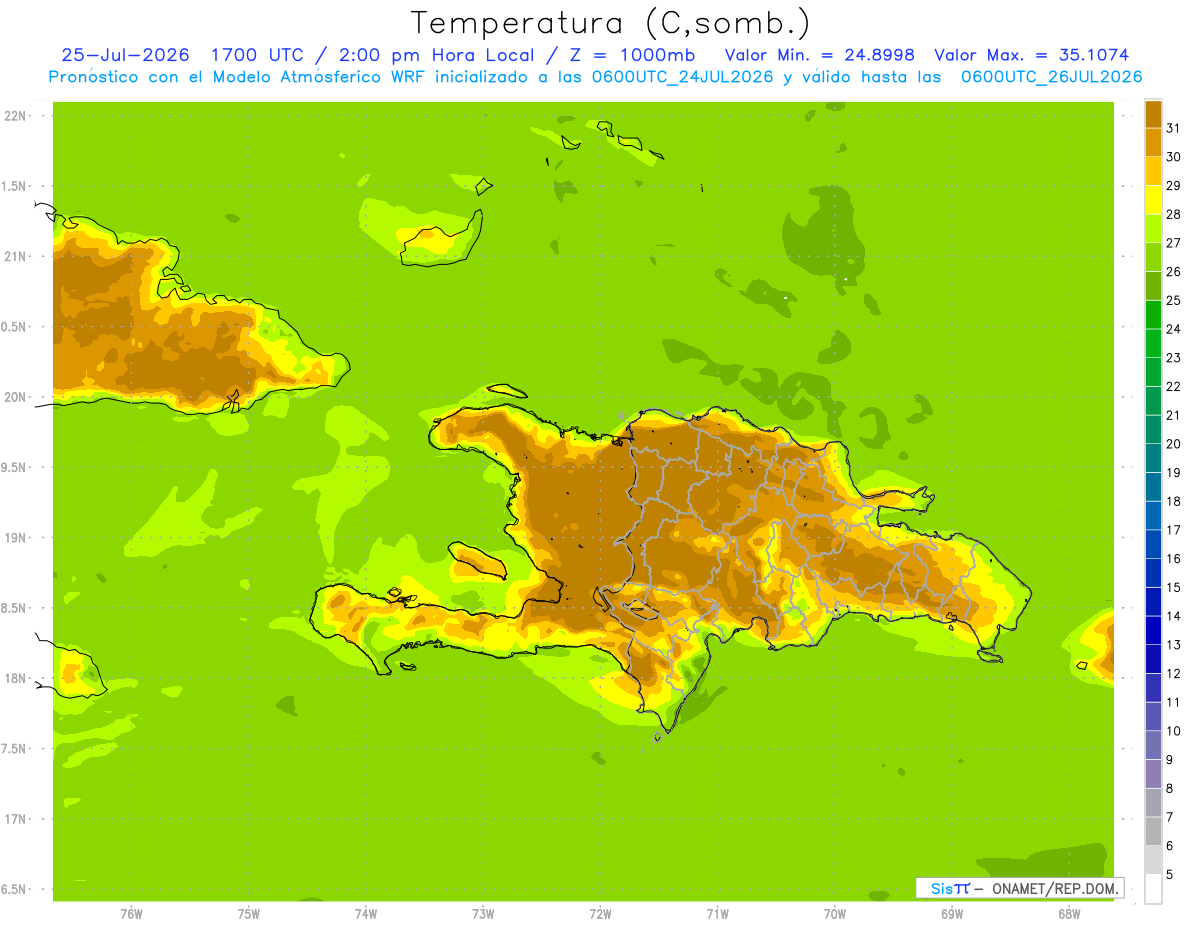
Task: Click the "73W" longitude axis label
Action: [x=483, y=914]
